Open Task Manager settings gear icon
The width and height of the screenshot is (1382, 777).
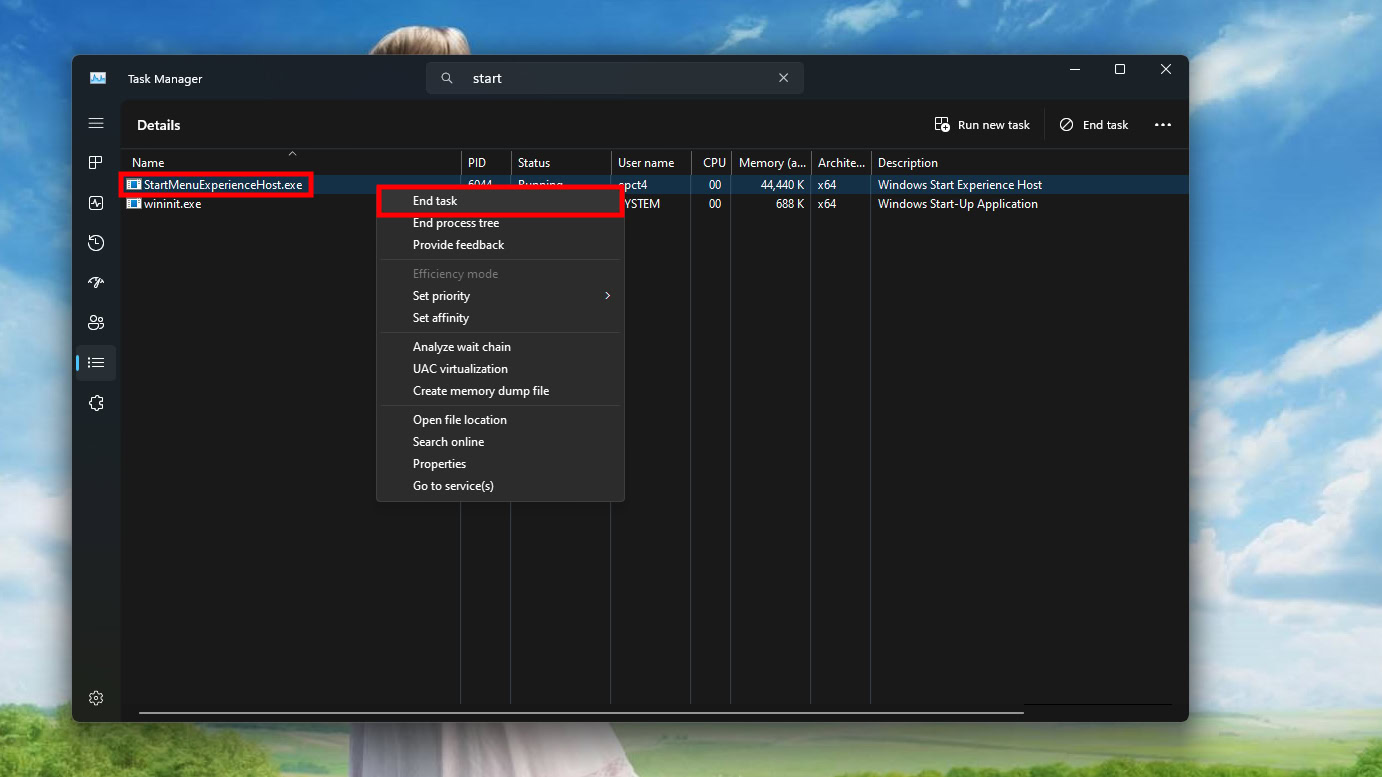click(x=96, y=698)
